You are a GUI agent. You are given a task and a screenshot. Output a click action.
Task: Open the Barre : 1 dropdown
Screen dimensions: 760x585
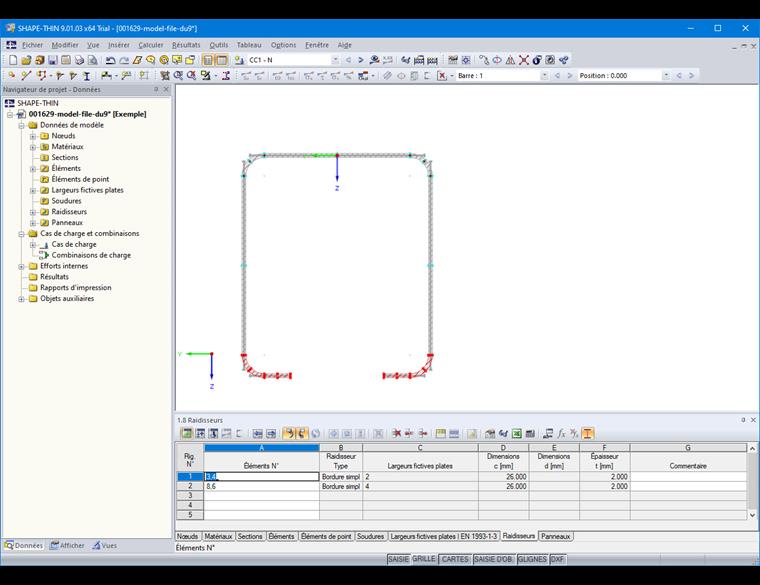pos(544,76)
